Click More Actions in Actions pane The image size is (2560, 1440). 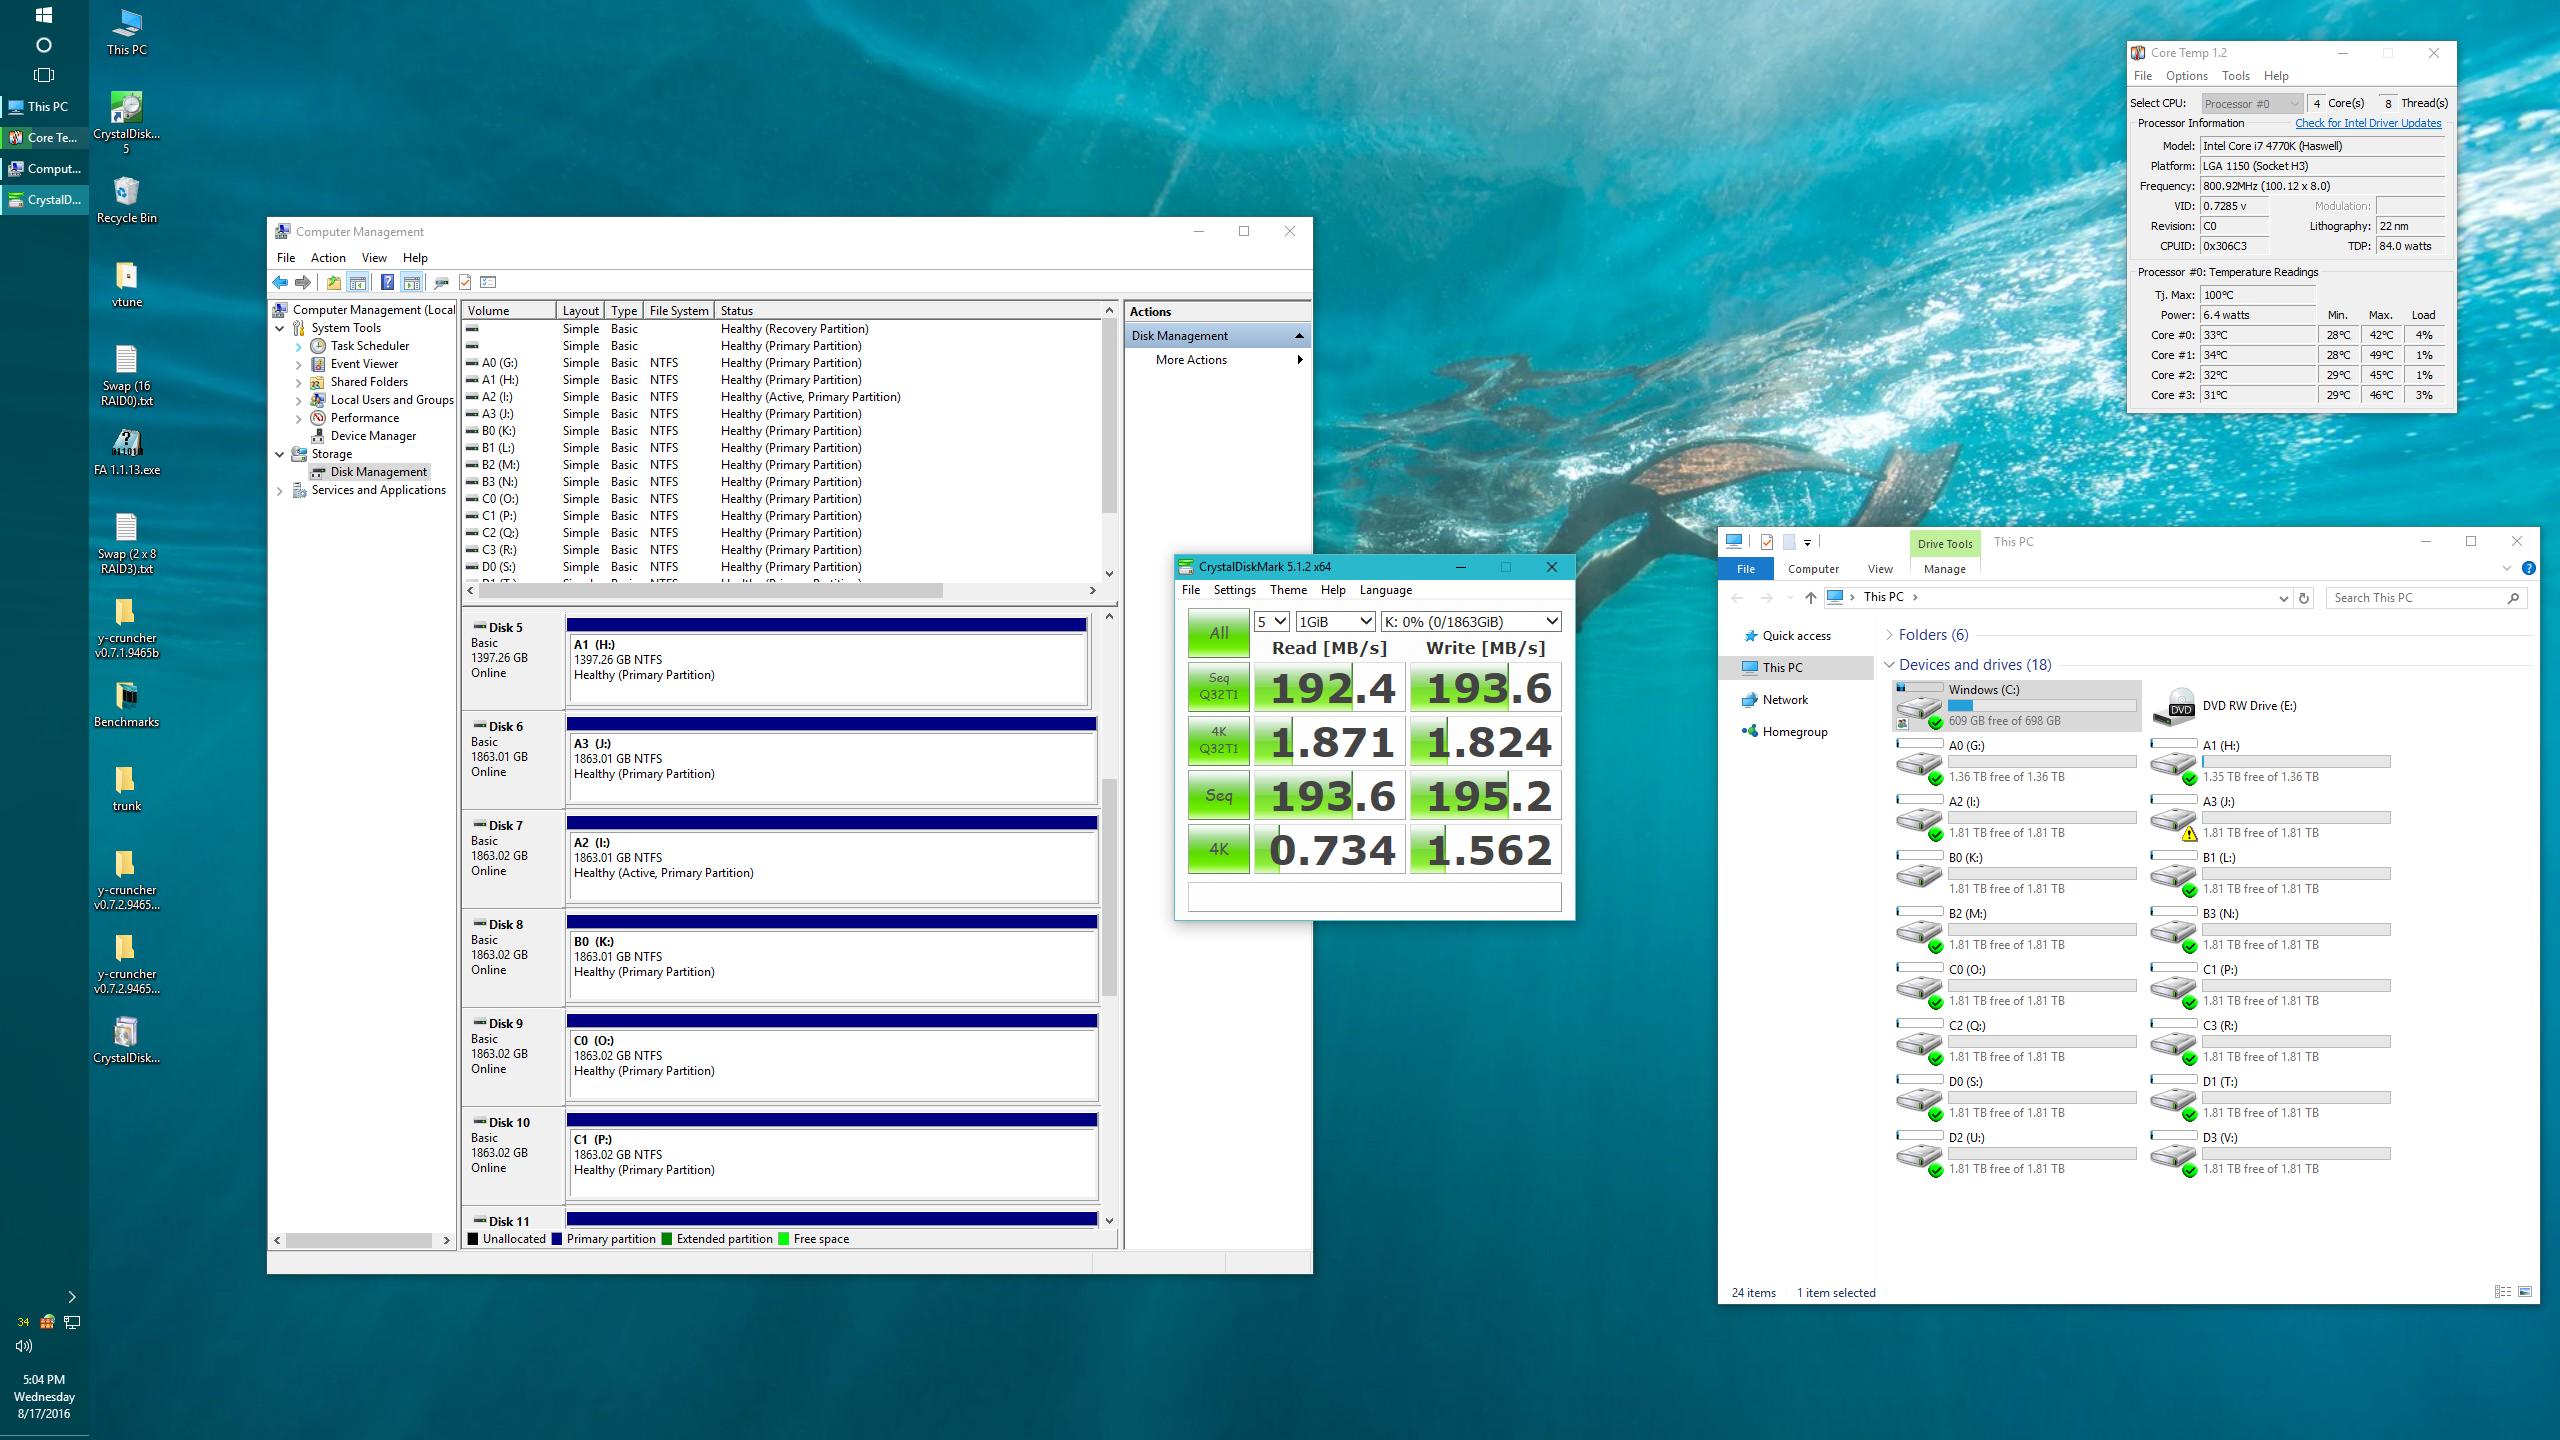(x=1191, y=360)
